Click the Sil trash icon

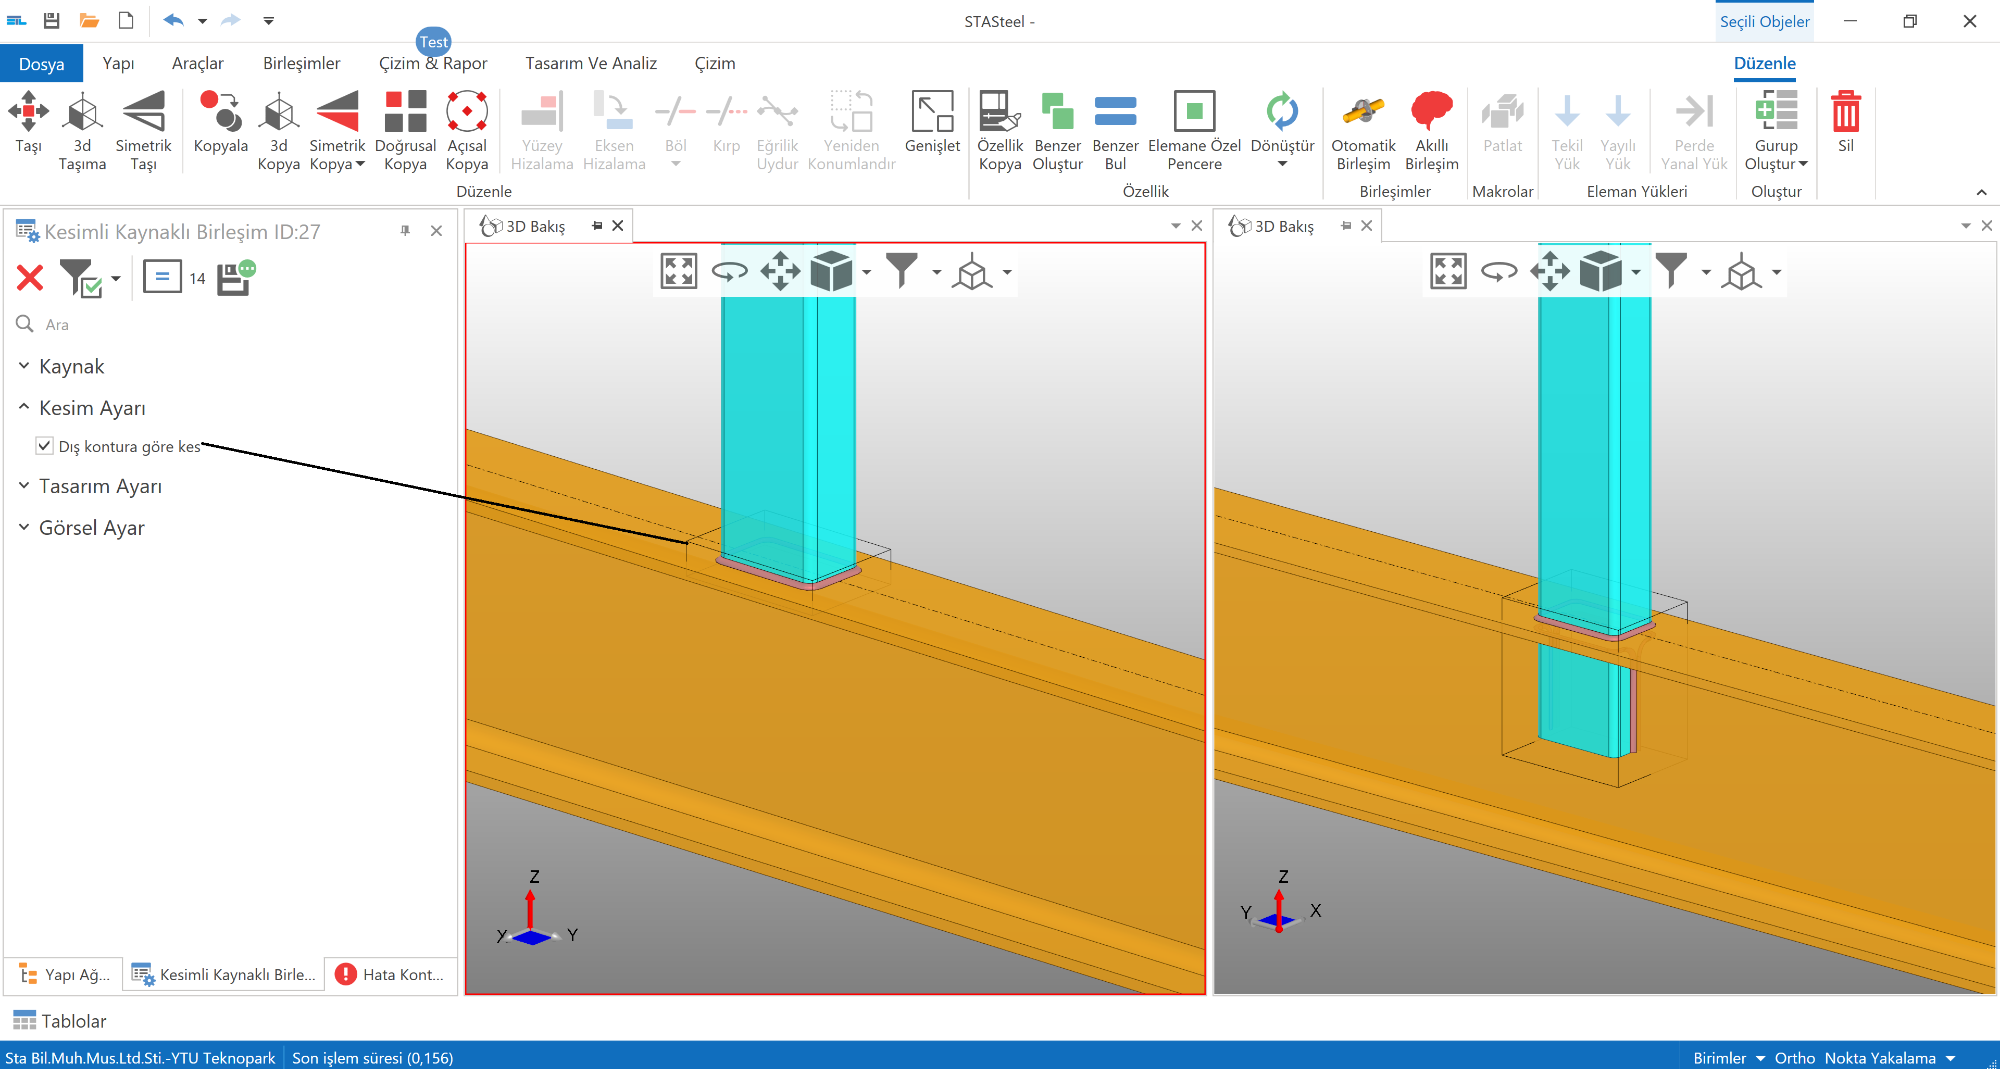(x=1845, y=112)
